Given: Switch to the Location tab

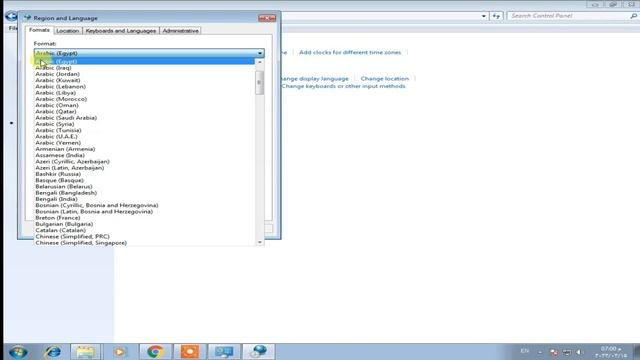Looking at the screenshot, I should pyautogui.click(x=68, y=31).
